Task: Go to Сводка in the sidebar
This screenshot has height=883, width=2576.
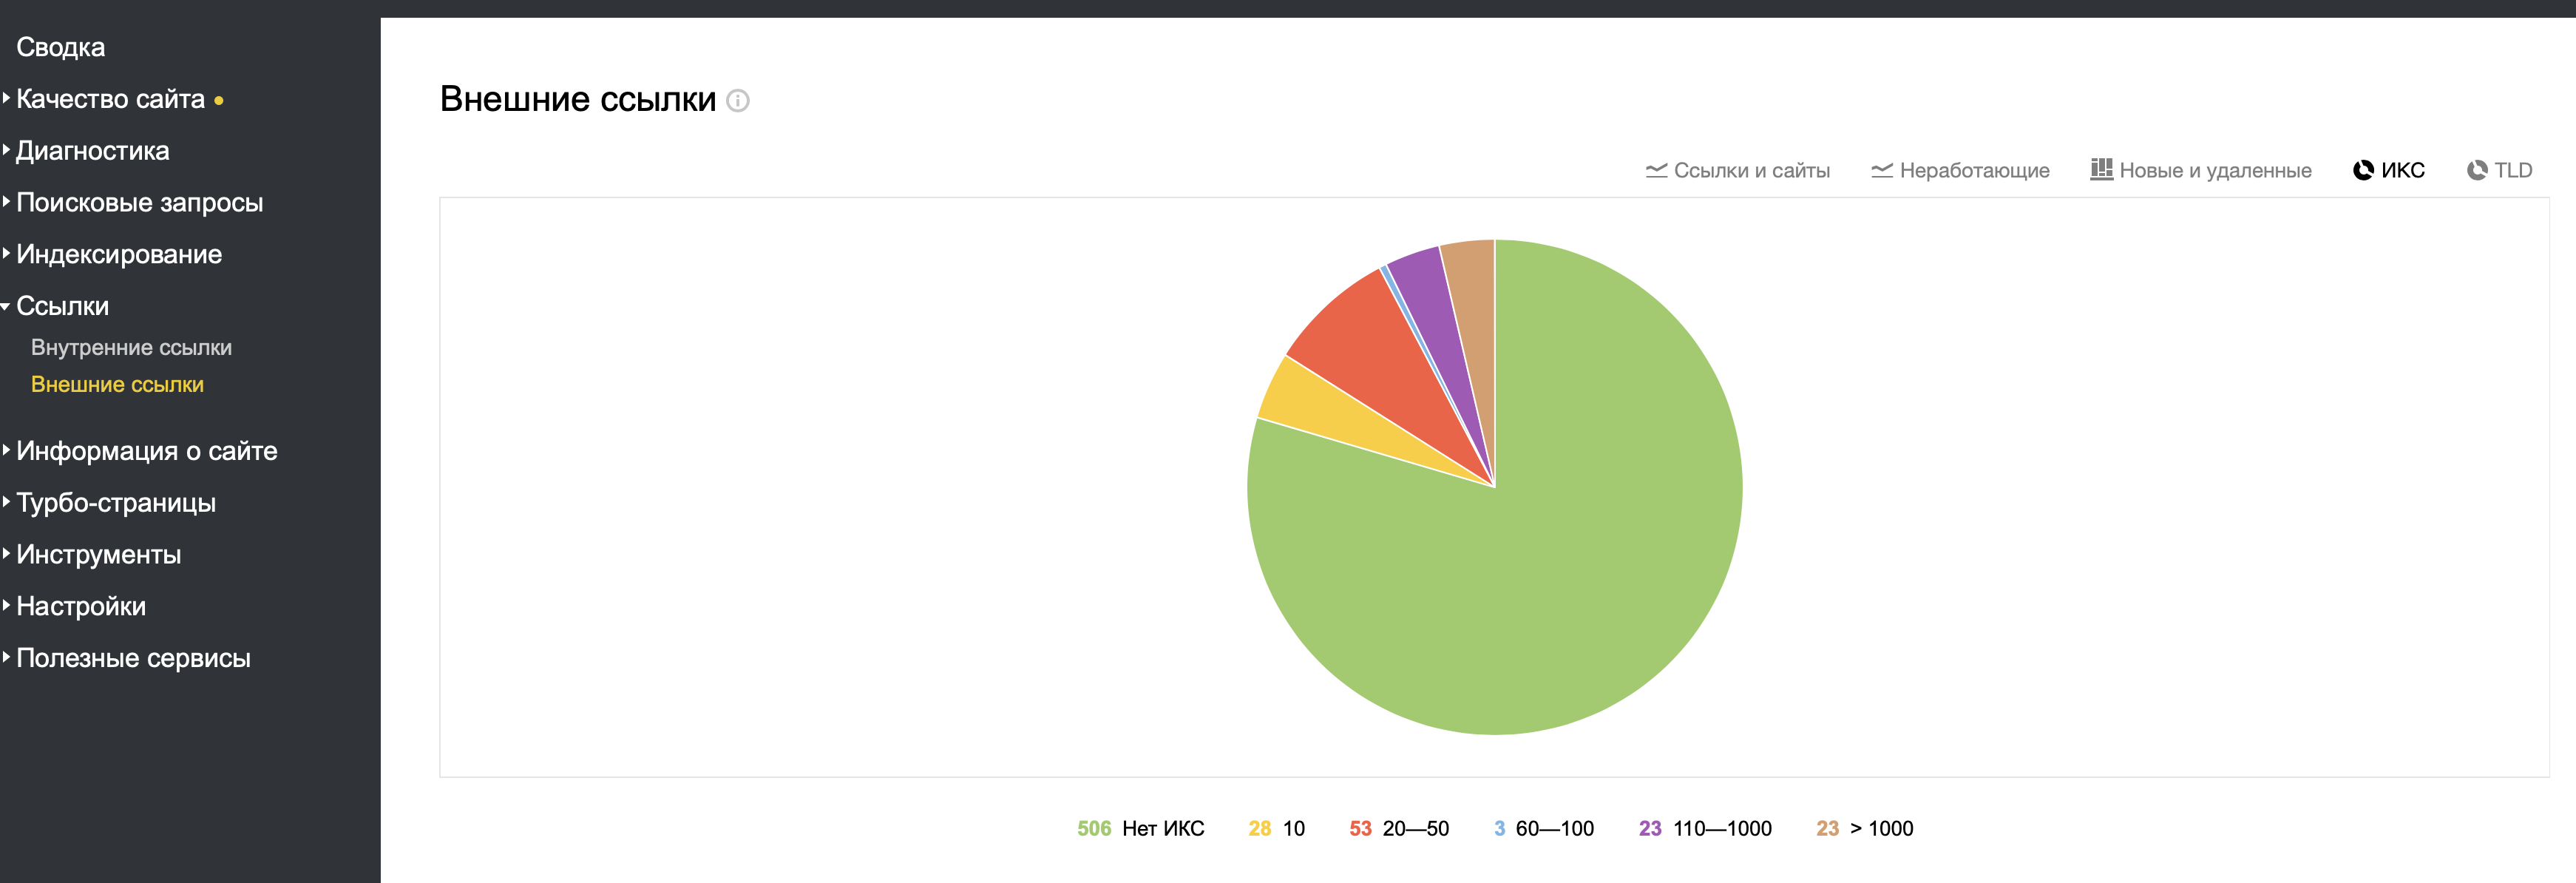Action: 60,47
